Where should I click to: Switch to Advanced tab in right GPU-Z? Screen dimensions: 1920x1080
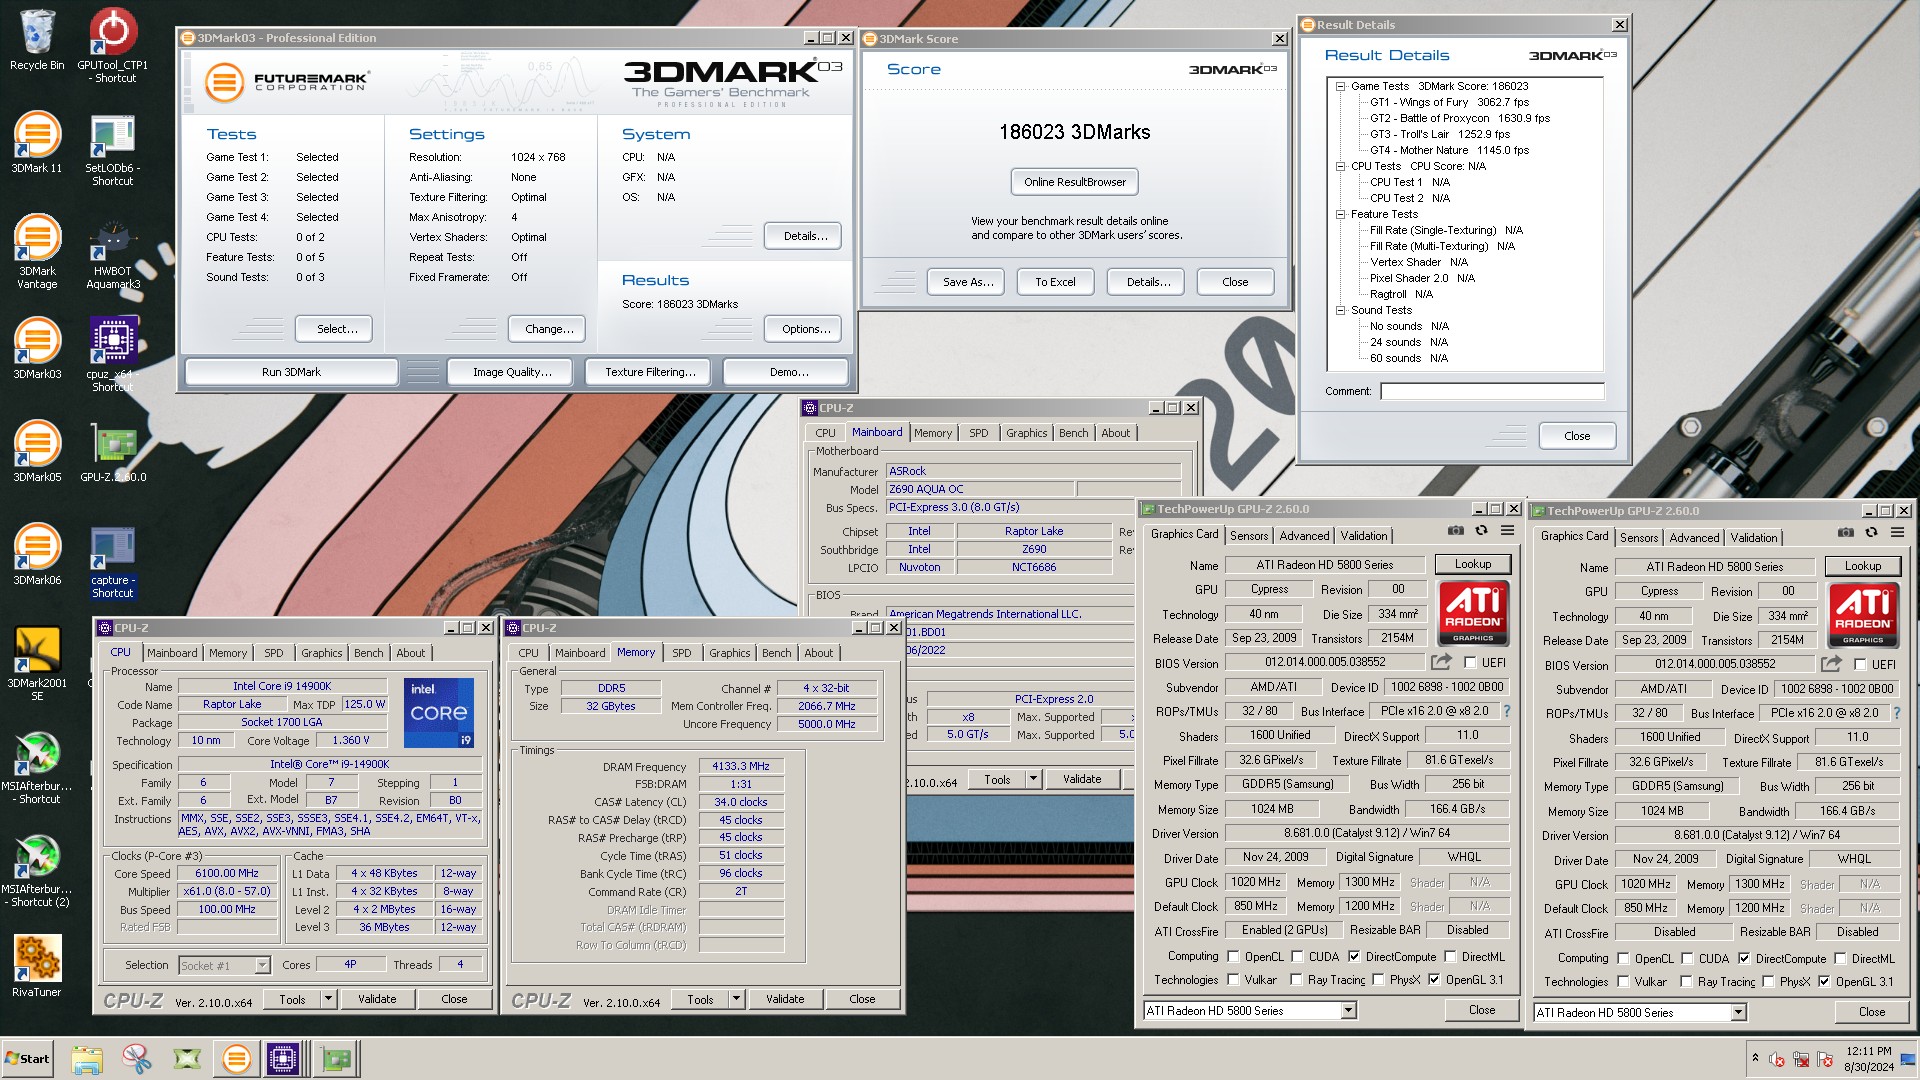click(1694, 538)
